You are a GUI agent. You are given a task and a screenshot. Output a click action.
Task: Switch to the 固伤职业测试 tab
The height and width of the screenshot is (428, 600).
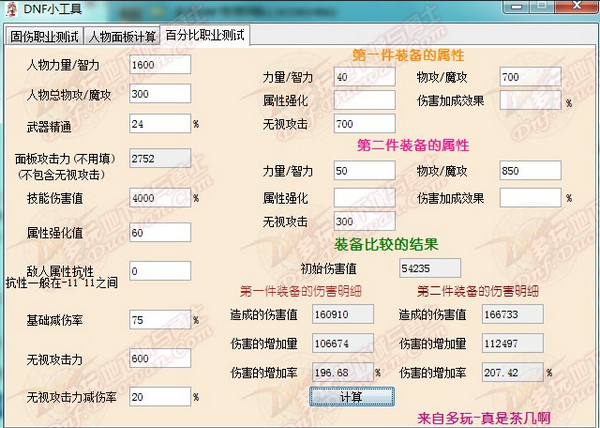[44, 37]
